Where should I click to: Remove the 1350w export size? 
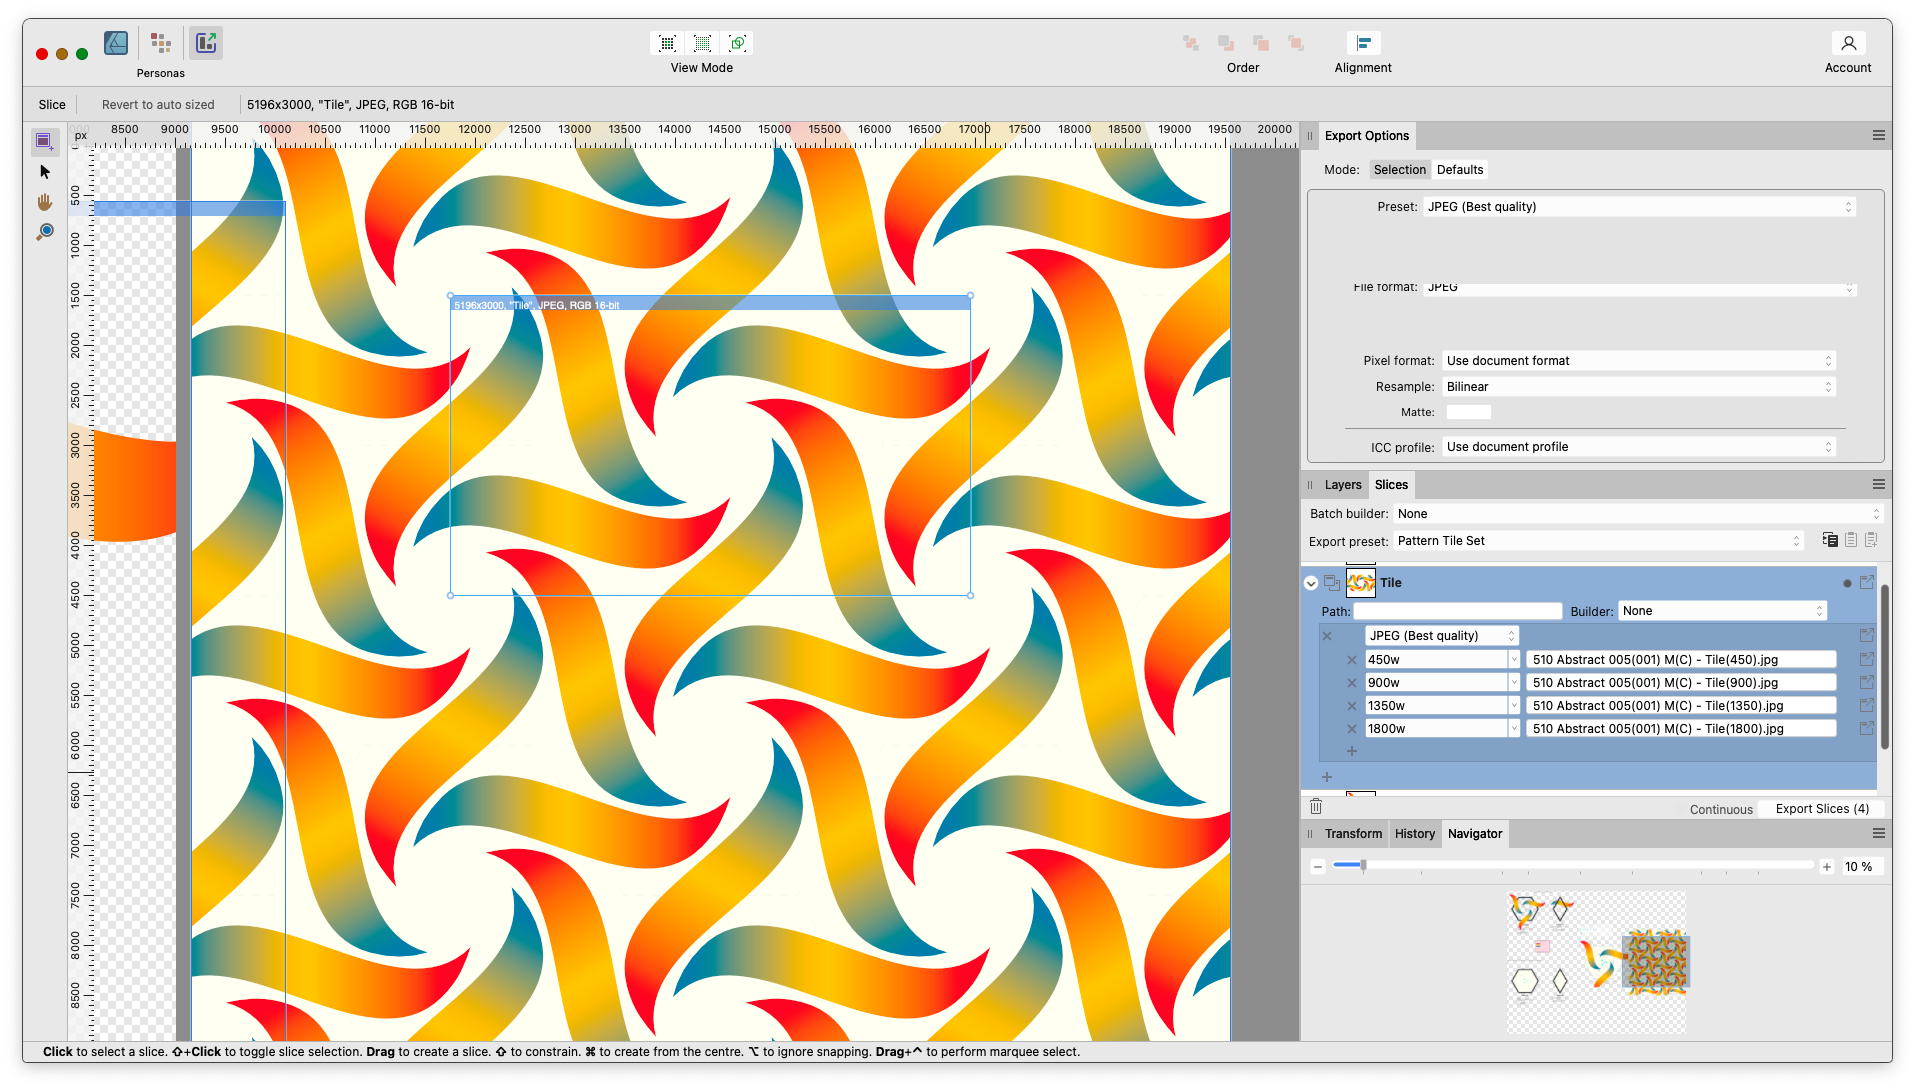click(x=1352, y=706)
